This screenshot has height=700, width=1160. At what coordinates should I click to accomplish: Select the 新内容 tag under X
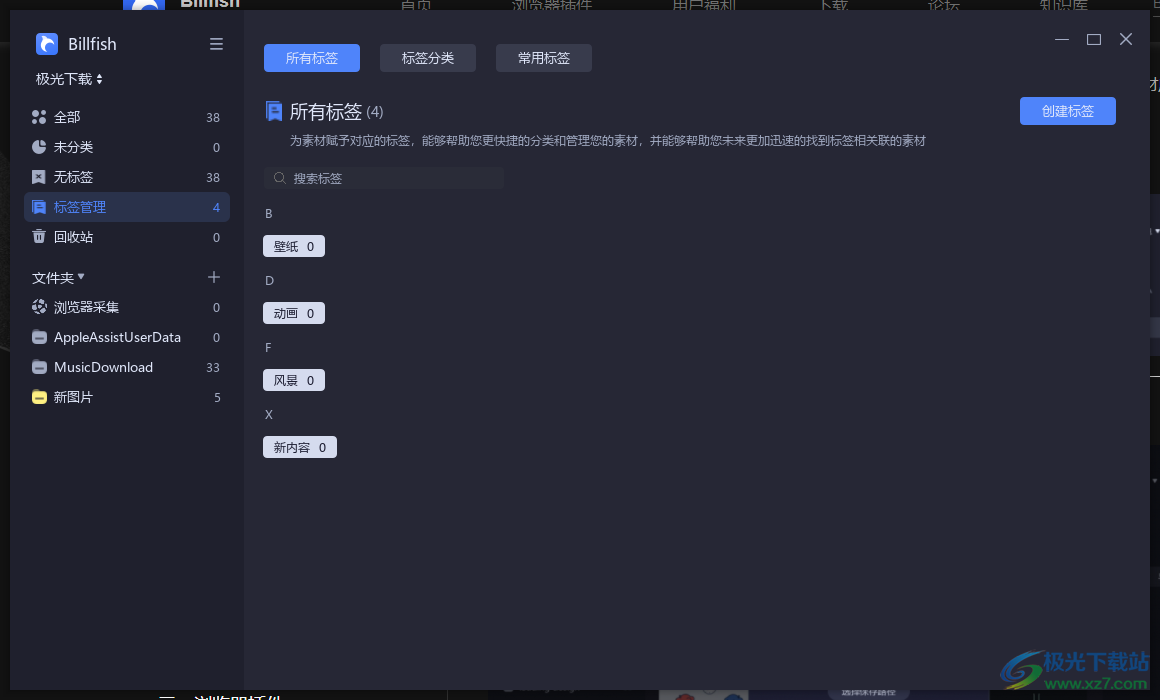pyautogui.click(x=299, y=447)
